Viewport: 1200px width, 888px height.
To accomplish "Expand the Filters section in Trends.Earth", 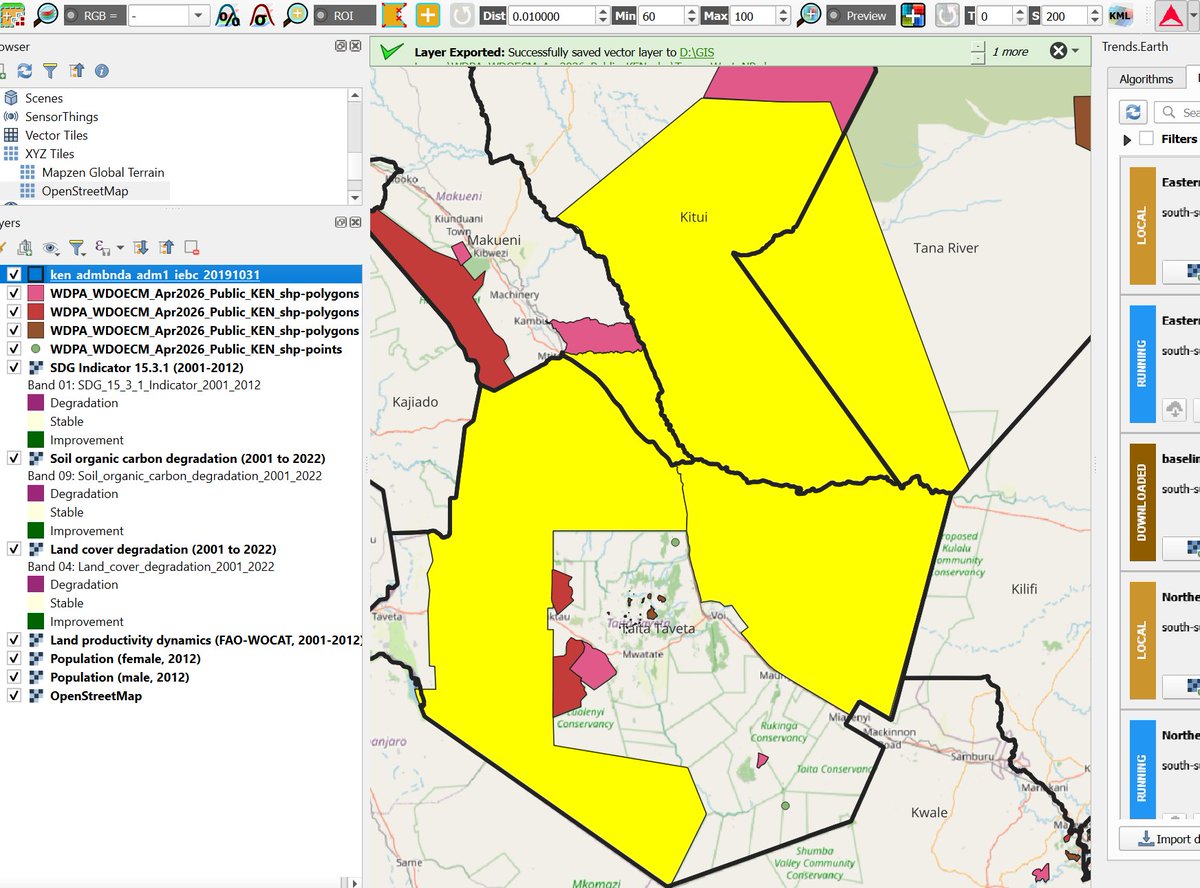I will tap(1128, 140).
